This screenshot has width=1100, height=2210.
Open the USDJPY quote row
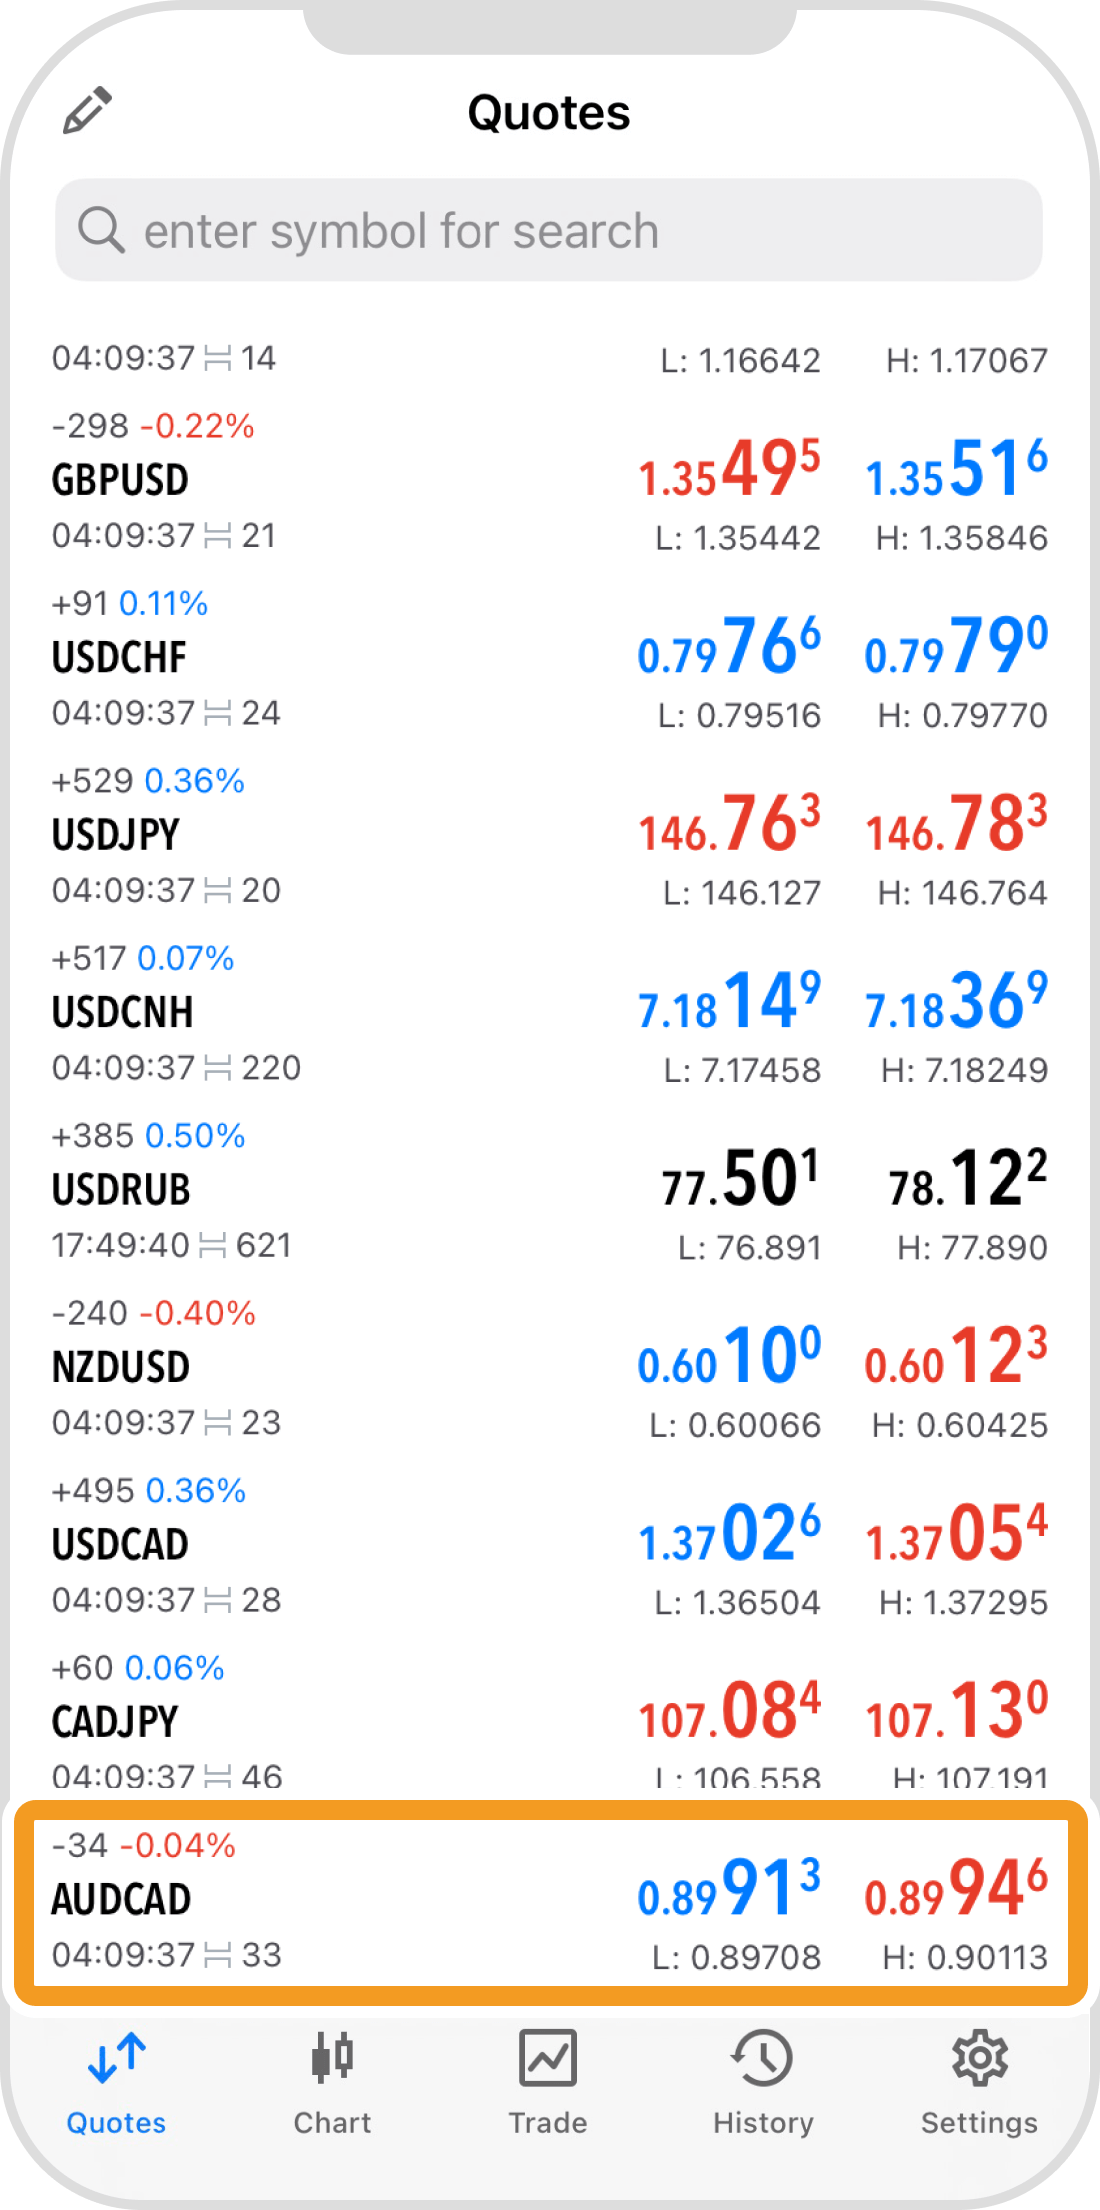coord(549,836)
